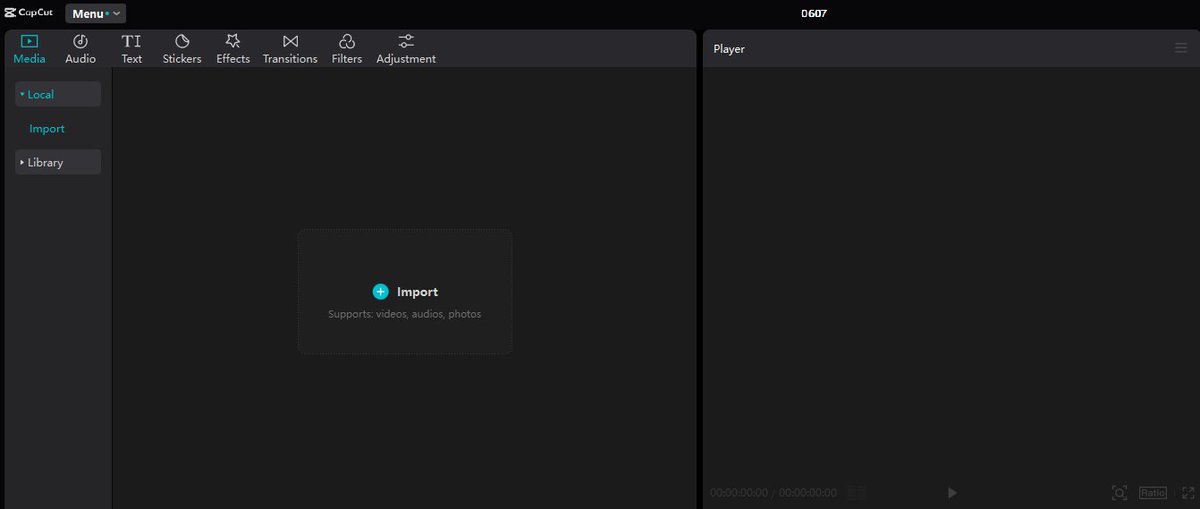
Task: Open the Effects tab
Action: coord(233,49)
